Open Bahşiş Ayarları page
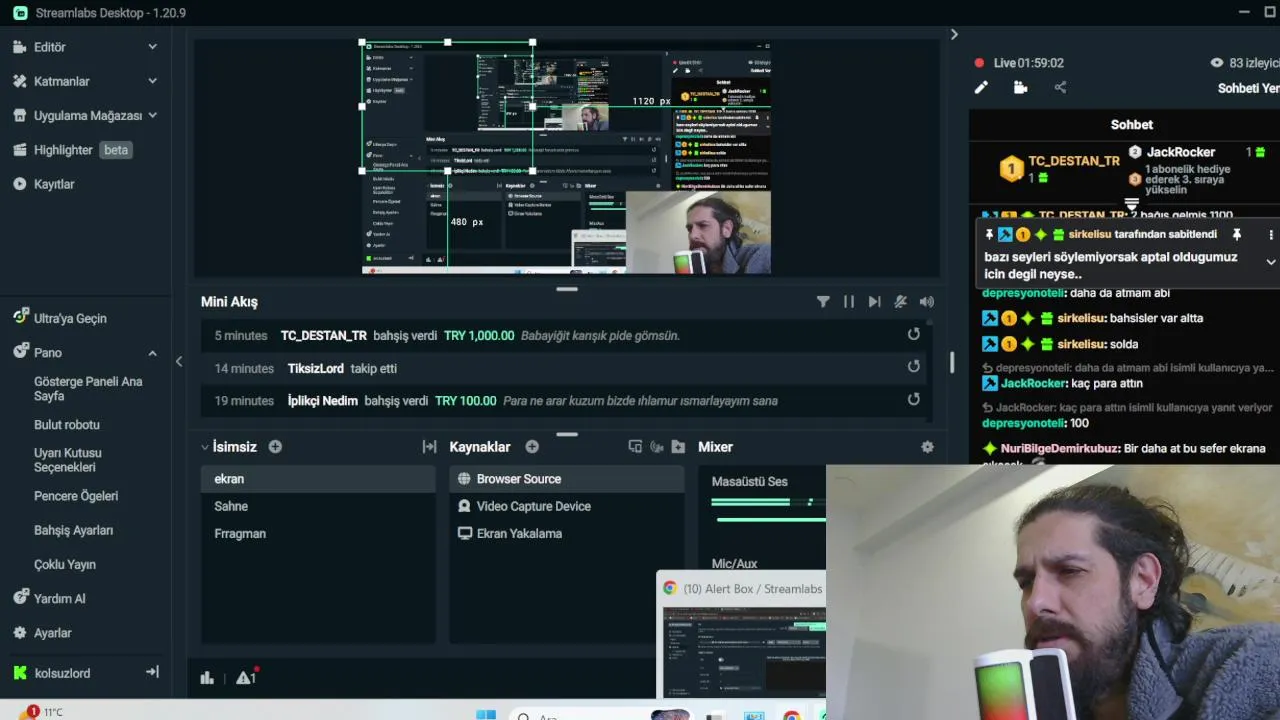This screenshot has width=1280, height=720. point(73,530)
